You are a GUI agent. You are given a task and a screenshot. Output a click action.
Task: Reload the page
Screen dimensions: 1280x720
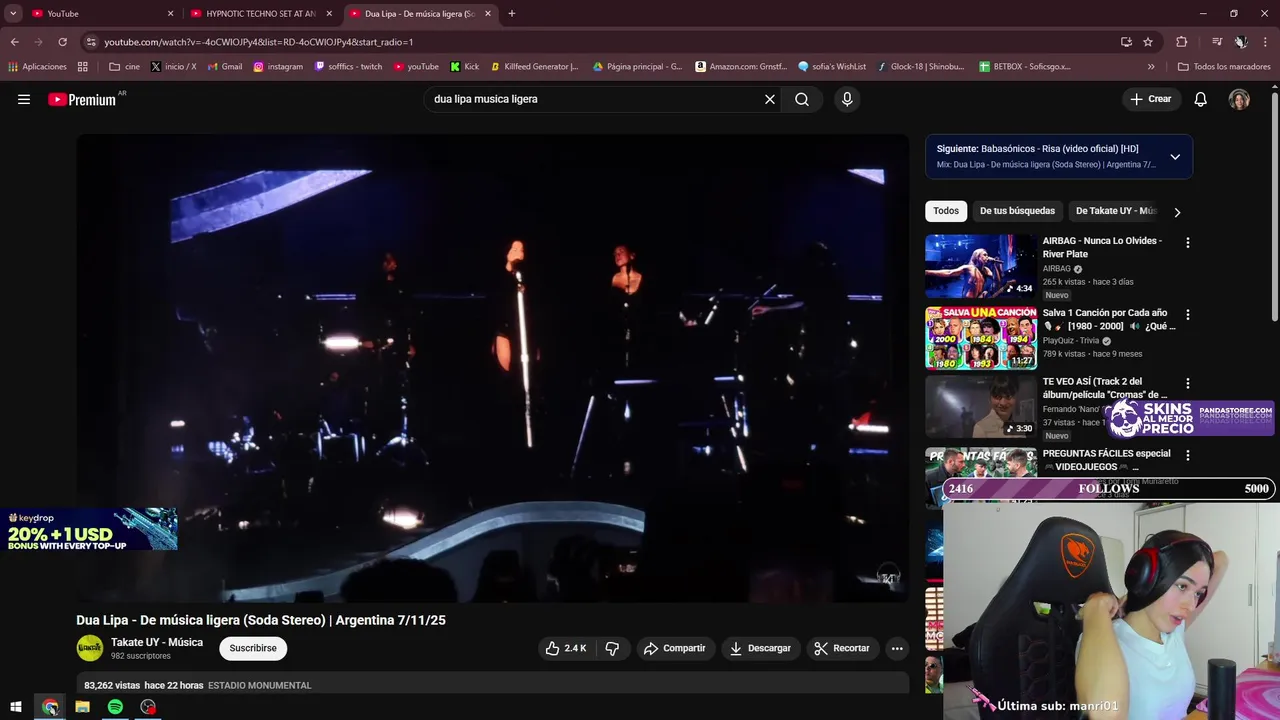[x=62, y=42]
